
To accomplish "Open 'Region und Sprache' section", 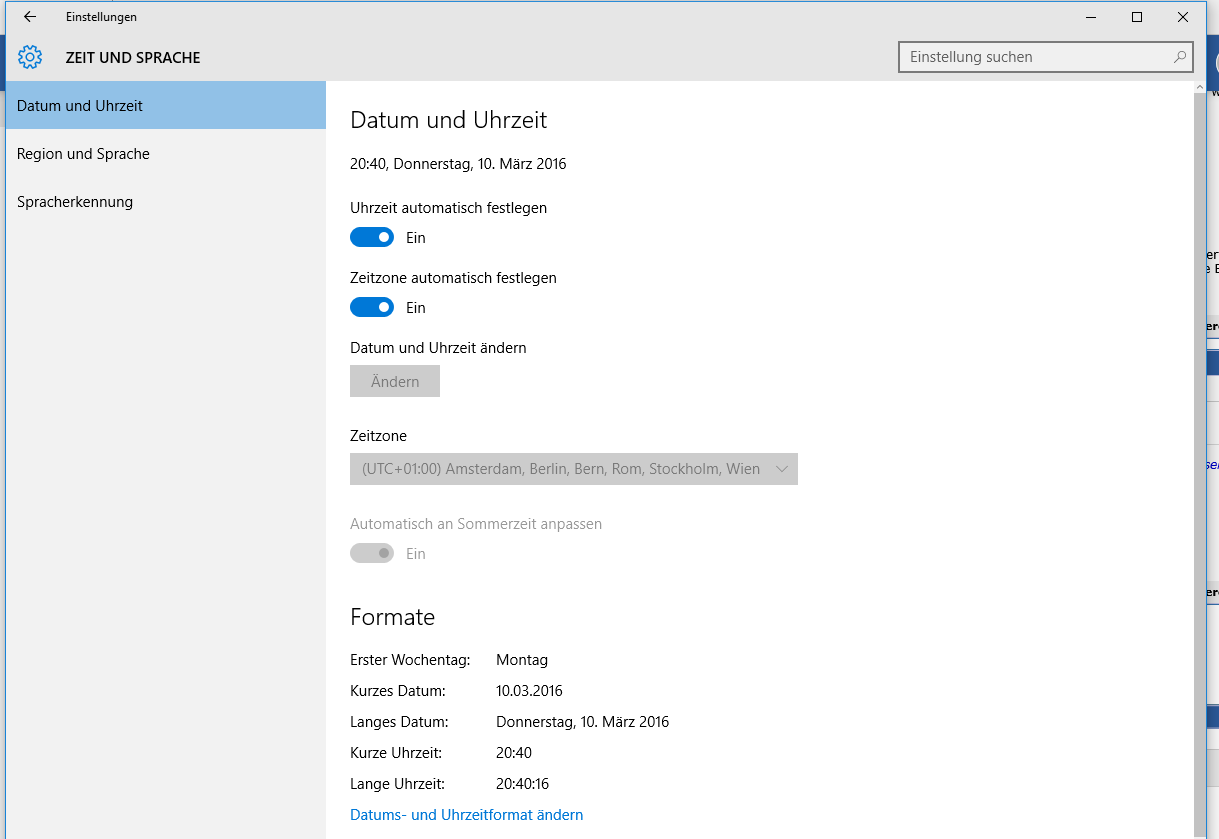I will tap(83, 154).
